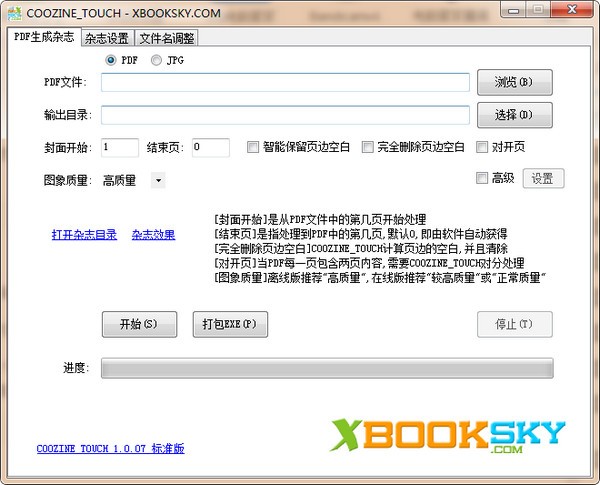The height and width of the screenshot is (485, 600).
Task: Tick the 高级 checkbox
Action: click(x=482, y=178)
